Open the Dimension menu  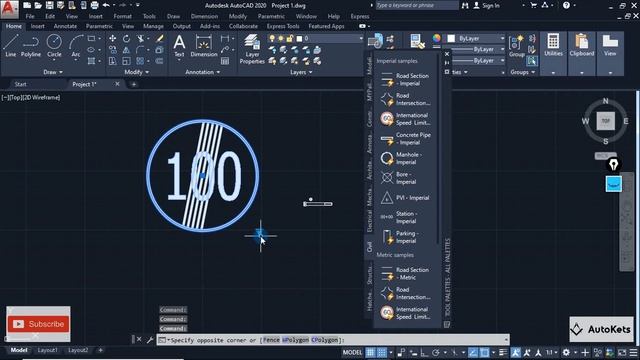click(x=204, y=16)
